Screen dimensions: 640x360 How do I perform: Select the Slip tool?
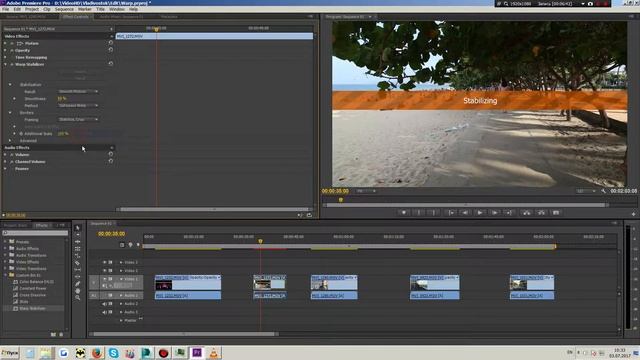click(78, 270)
